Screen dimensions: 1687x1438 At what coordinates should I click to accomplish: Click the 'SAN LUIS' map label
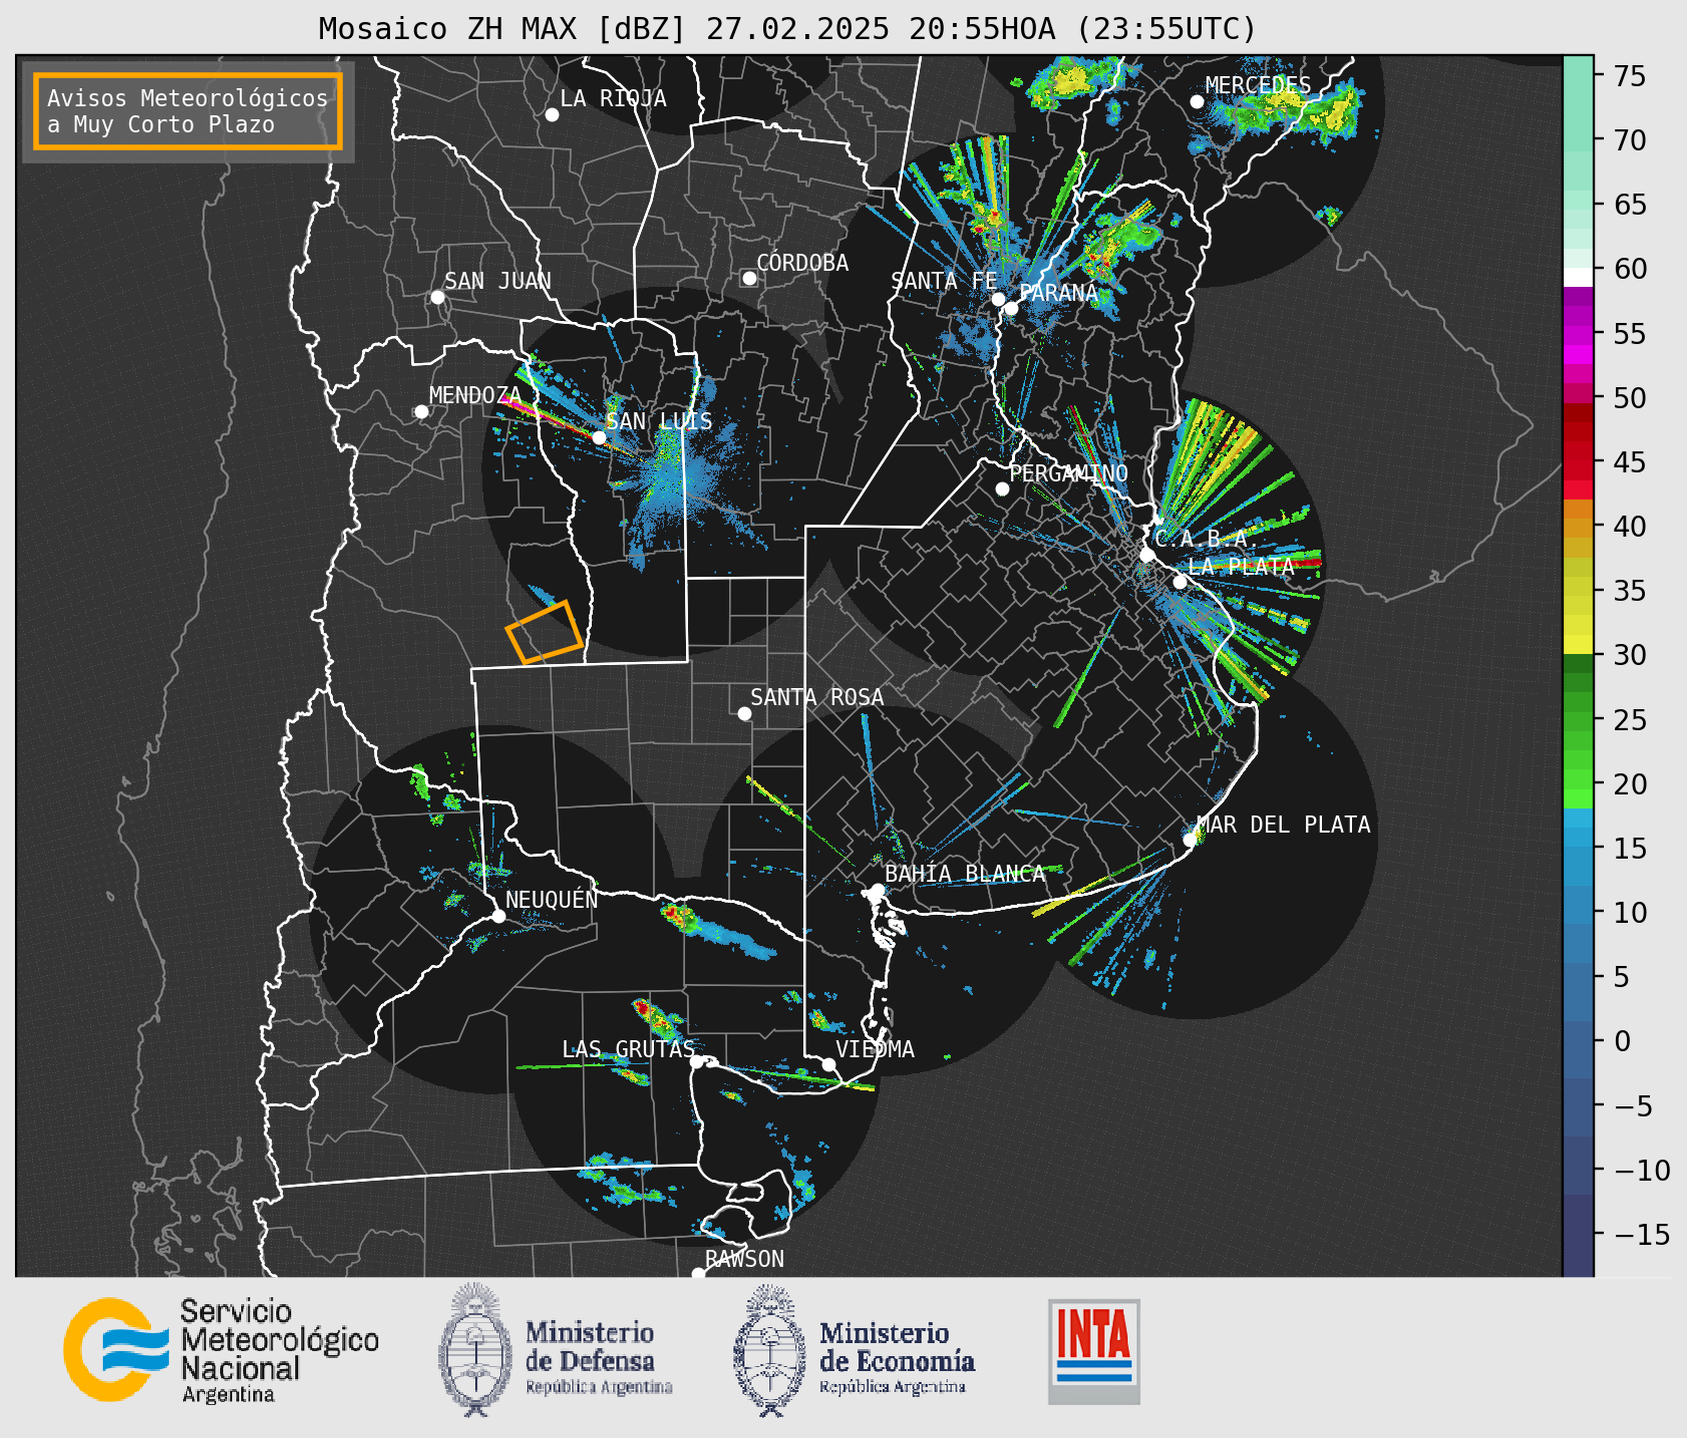tap(659, 421)
